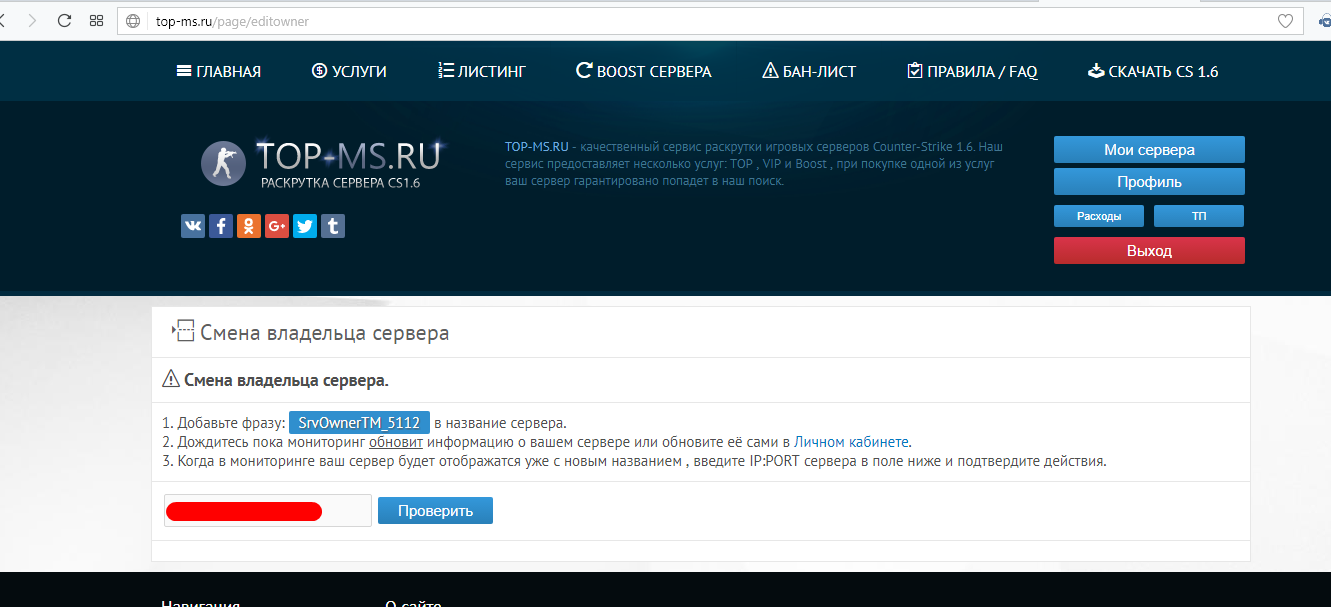Select the SrvOwnerTM_5112 phrase badge
1331x607 pixels.
tap(360, 423)
